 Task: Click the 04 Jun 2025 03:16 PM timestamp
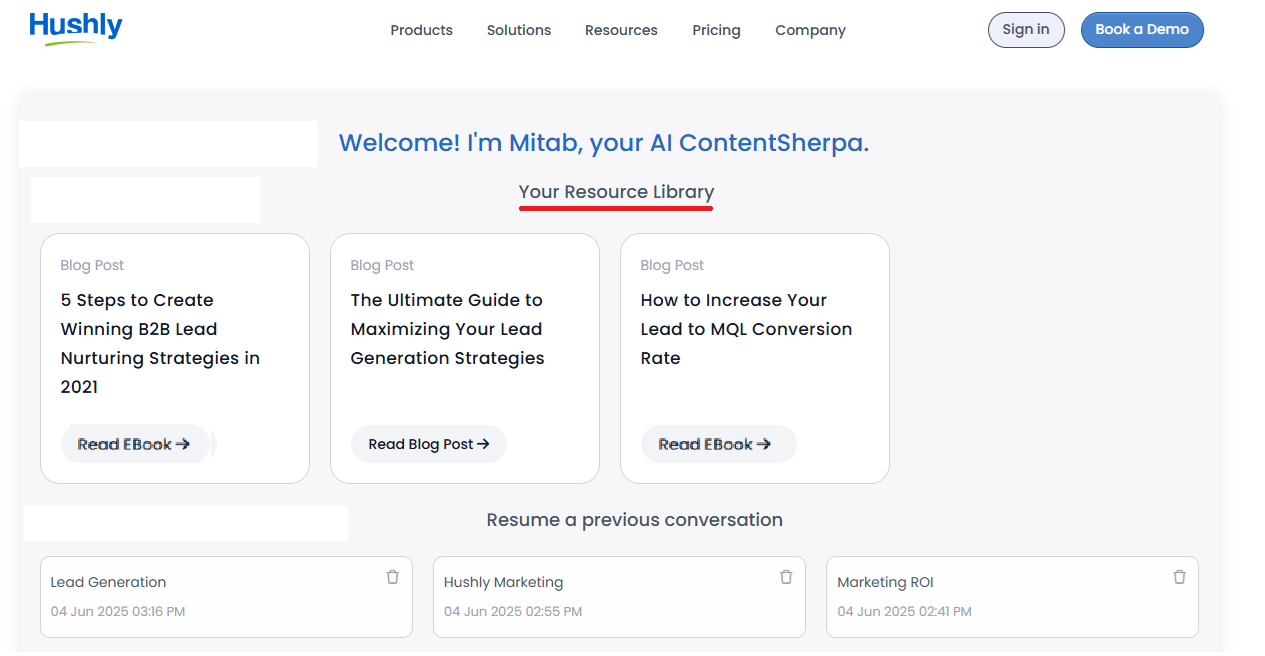click(x=118, y=611)
